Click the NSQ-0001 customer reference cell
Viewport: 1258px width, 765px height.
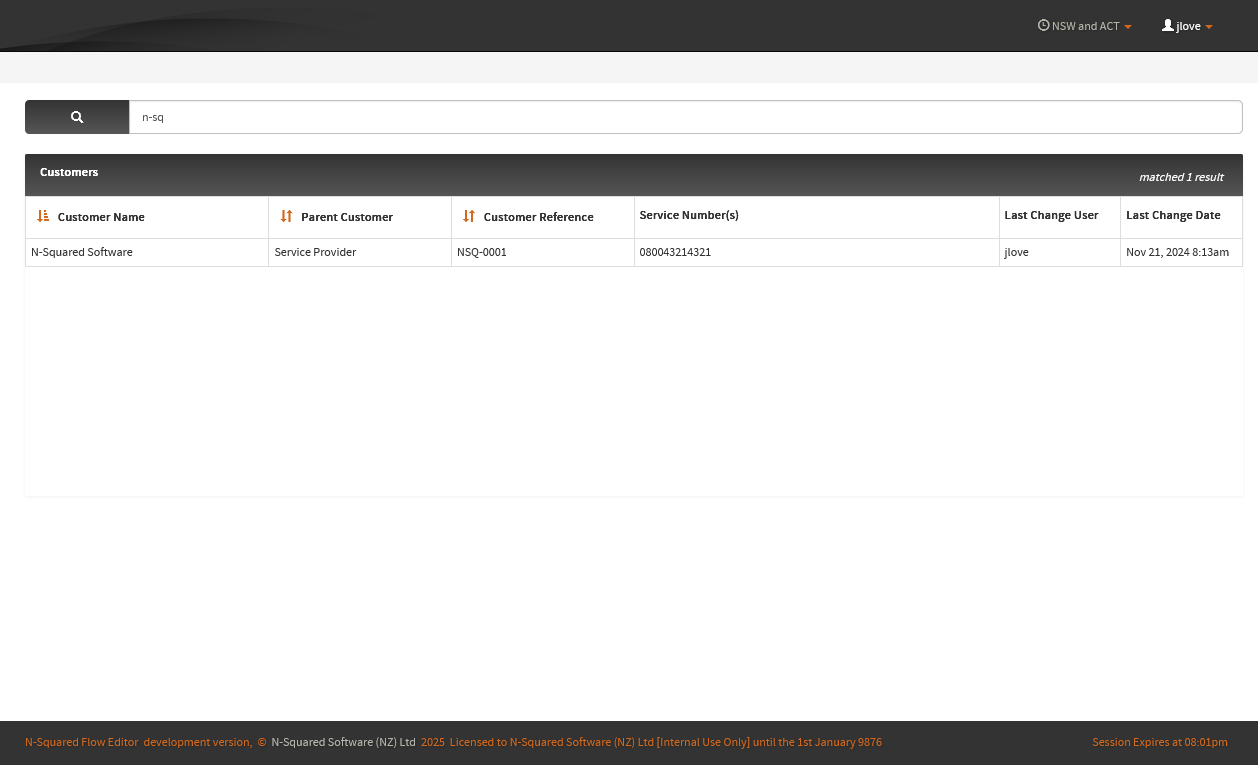point(482,252)
